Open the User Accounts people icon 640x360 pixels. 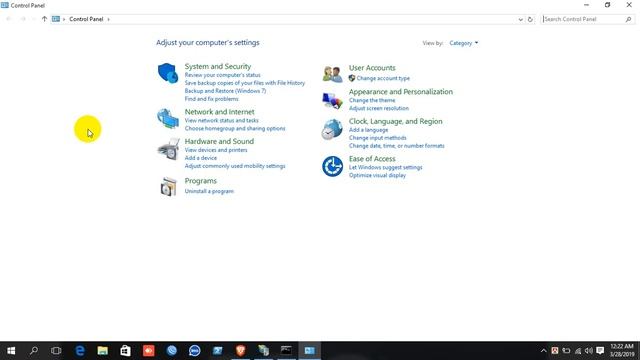click(332, 74)
